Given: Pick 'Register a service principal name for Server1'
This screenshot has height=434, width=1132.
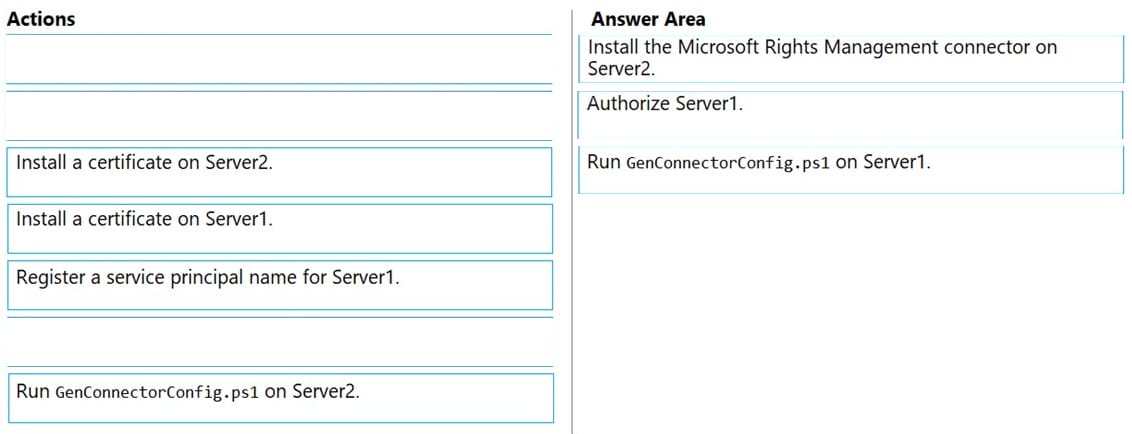Looking at the screenshot, I should point(279,285).
